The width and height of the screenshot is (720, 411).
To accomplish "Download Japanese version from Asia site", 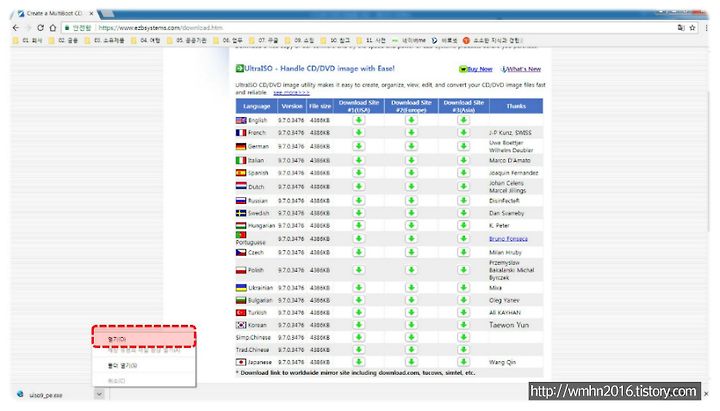I will (463, 362).
